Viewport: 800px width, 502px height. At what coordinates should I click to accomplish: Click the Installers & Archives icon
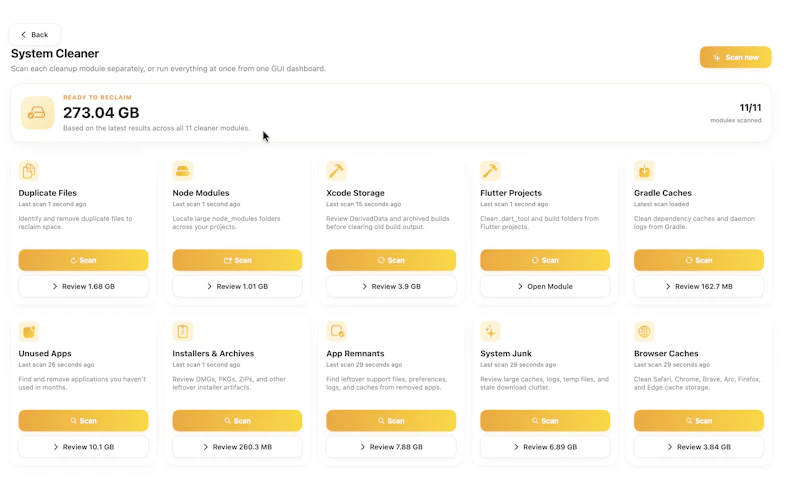[x=183, y=332]
